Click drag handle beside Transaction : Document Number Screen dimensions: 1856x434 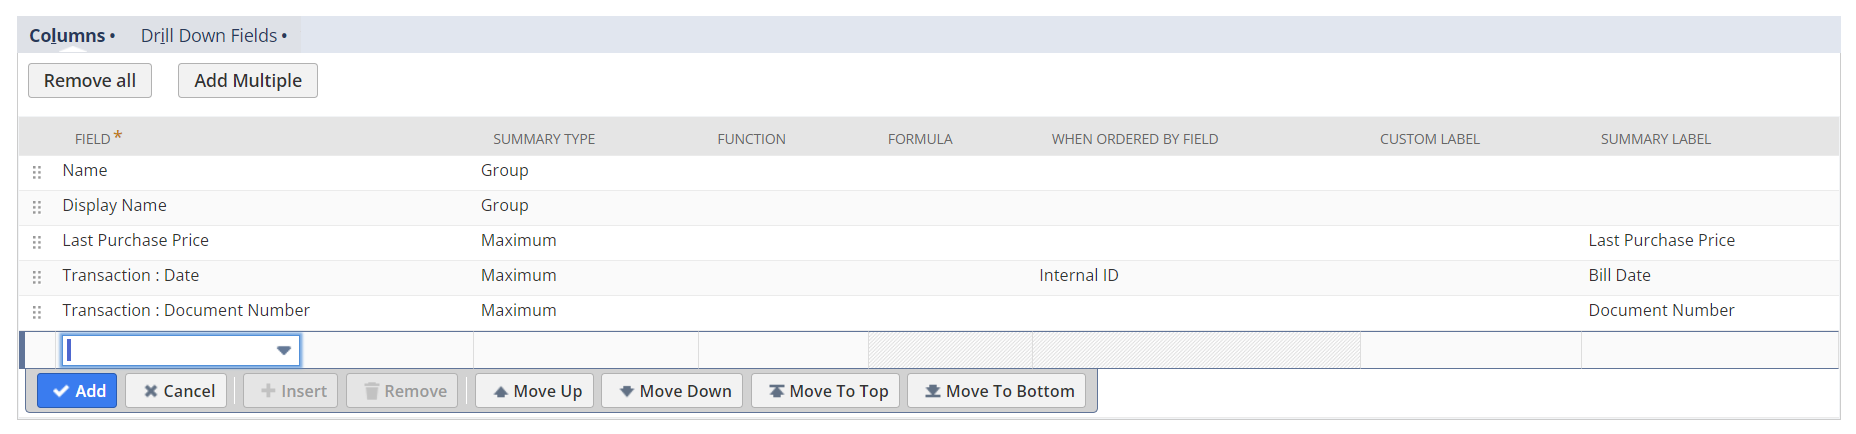37,312
